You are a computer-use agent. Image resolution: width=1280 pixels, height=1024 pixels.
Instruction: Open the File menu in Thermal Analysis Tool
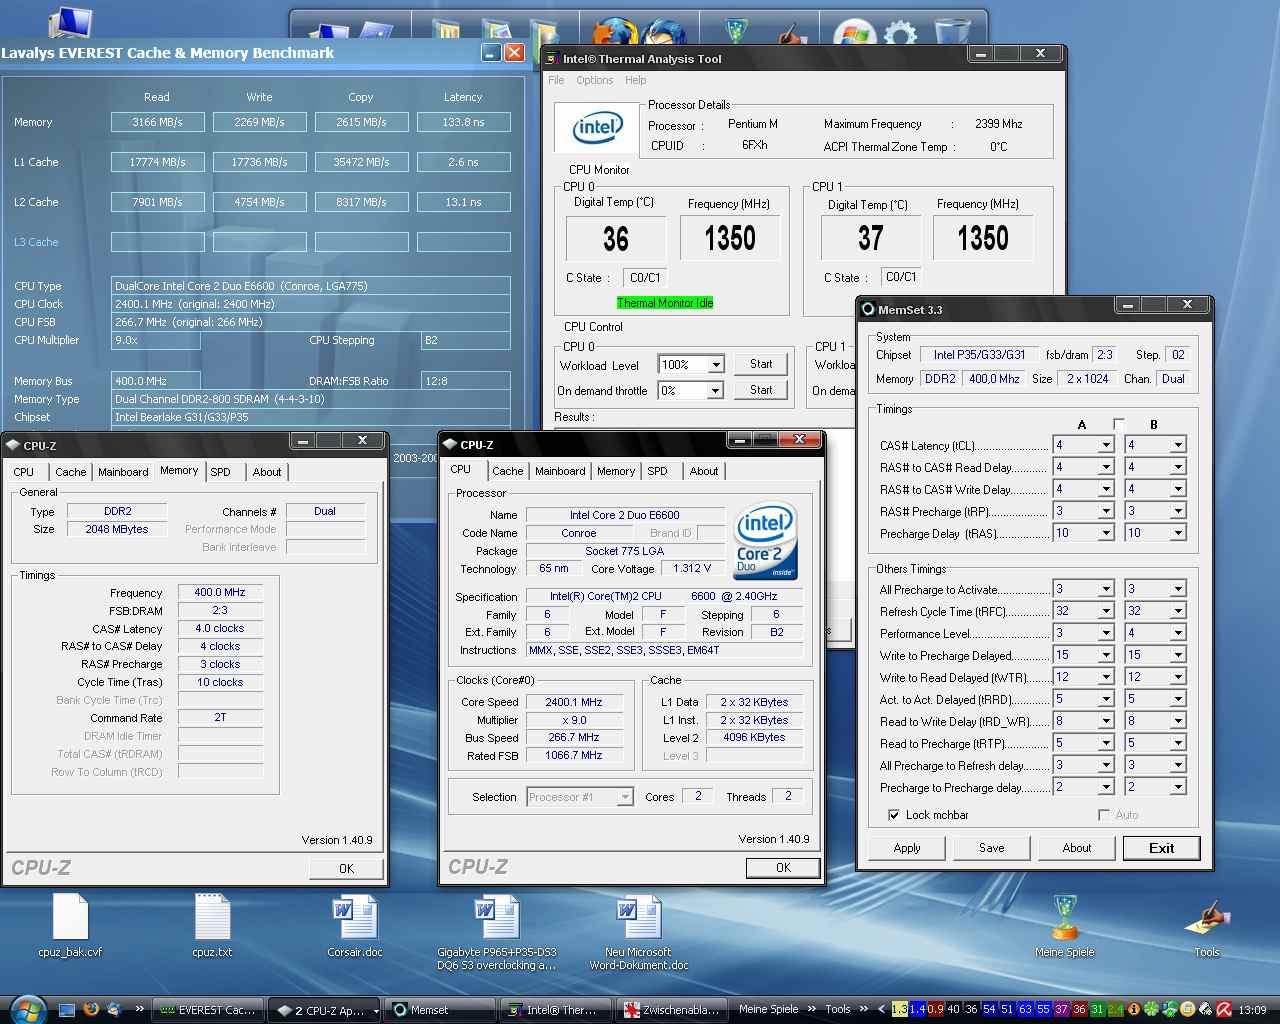[556, 80]
